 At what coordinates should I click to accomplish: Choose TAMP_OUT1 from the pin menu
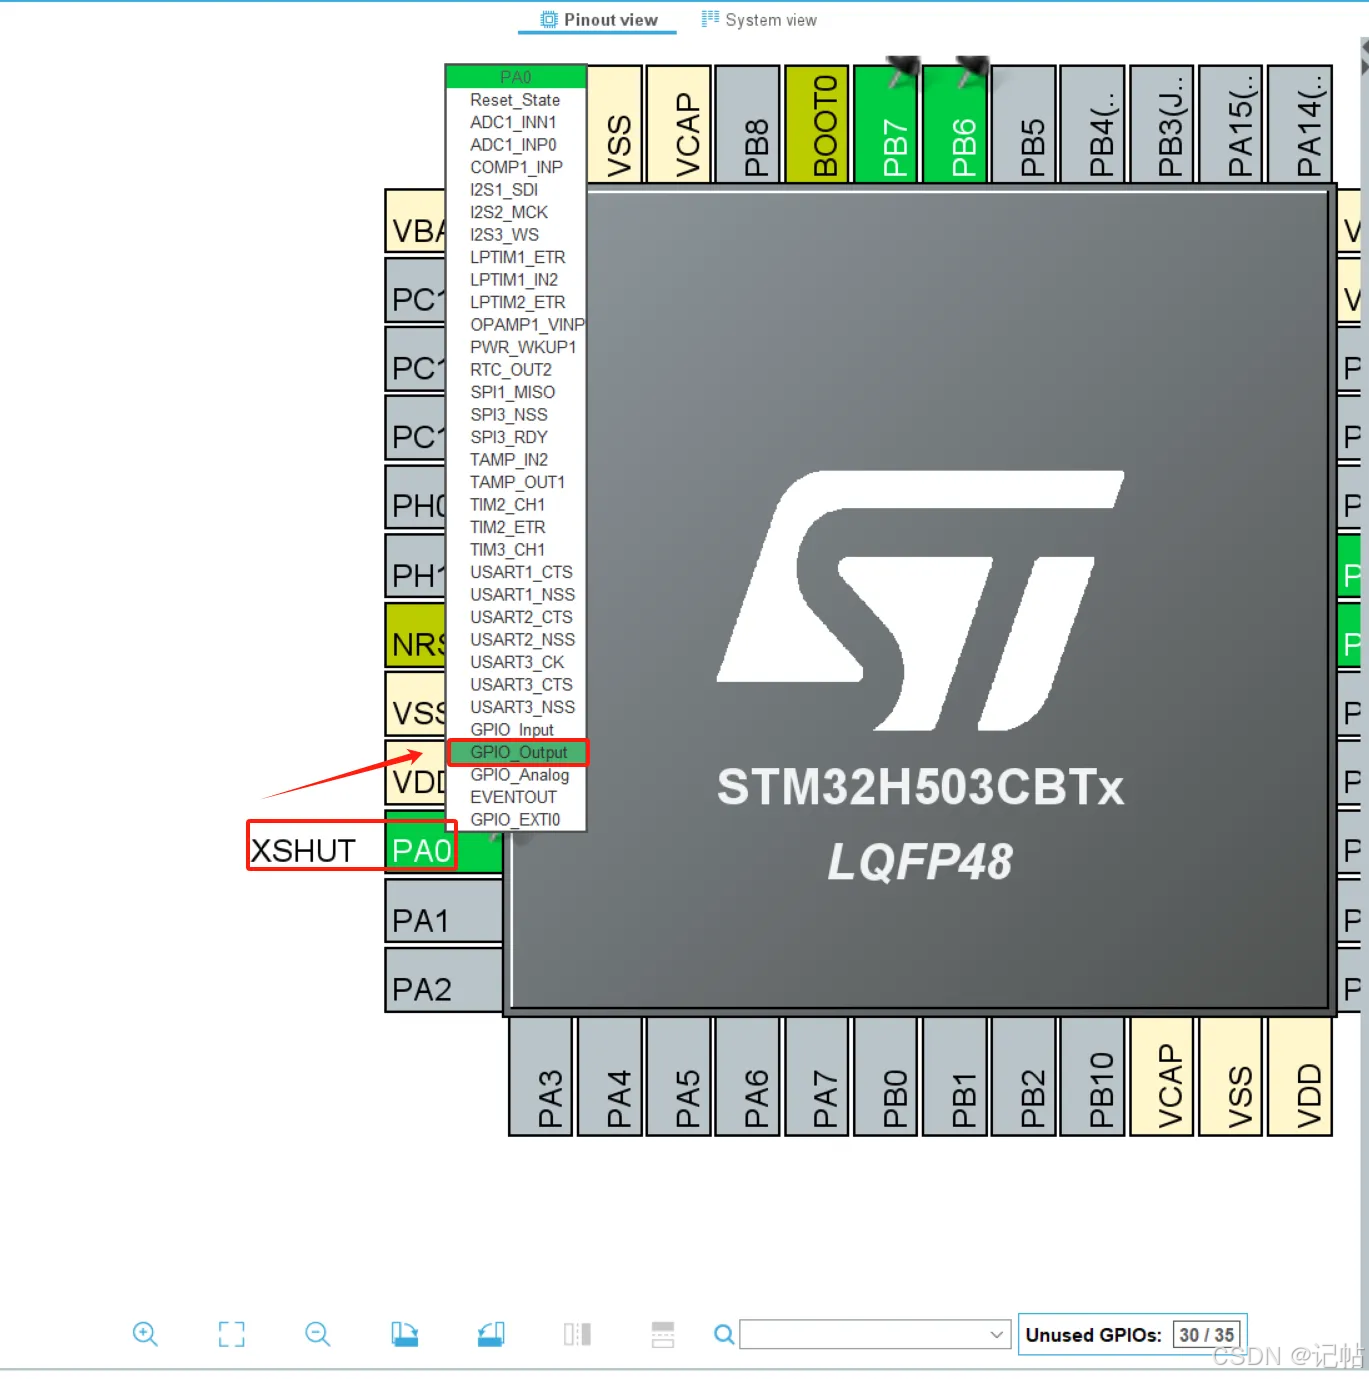515,482
